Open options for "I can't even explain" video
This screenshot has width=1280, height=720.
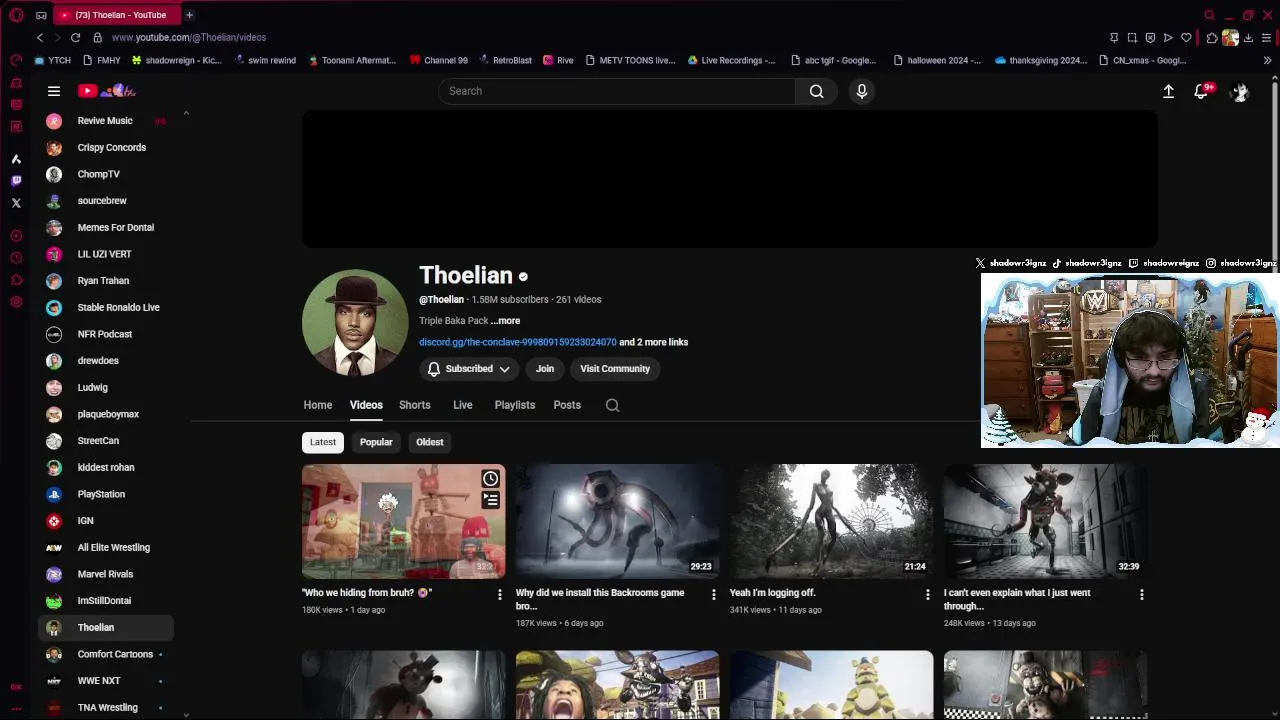[x=1141, y=594]
